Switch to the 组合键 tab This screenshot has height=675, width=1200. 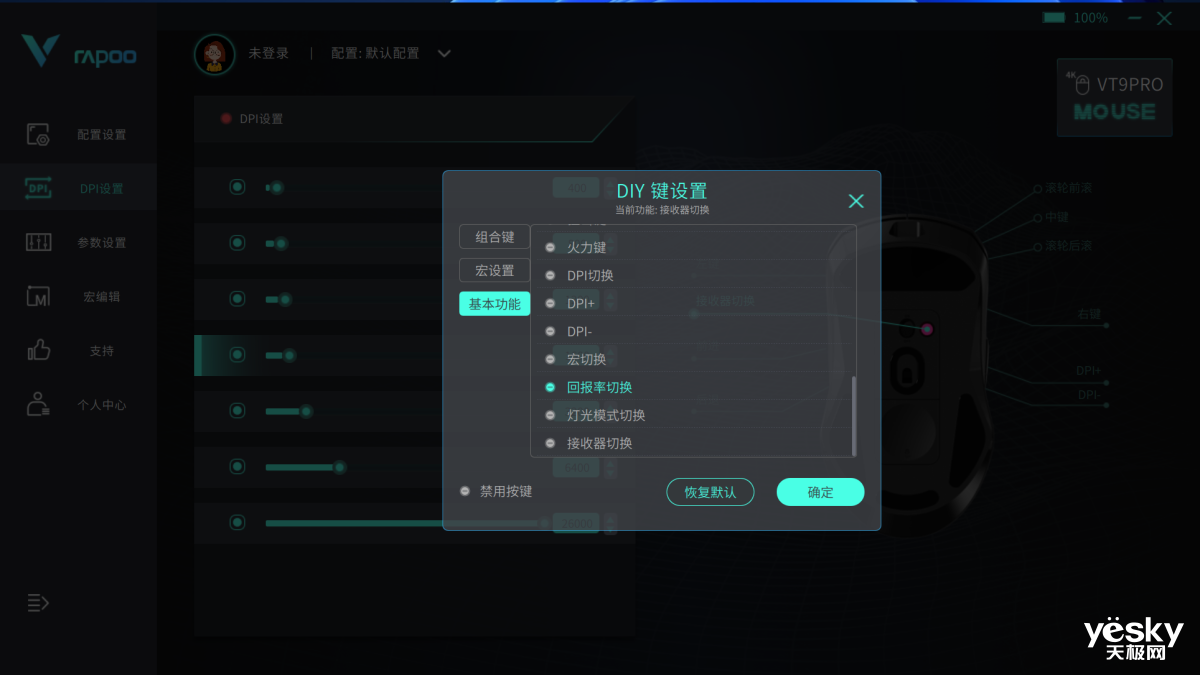[495, 237]
